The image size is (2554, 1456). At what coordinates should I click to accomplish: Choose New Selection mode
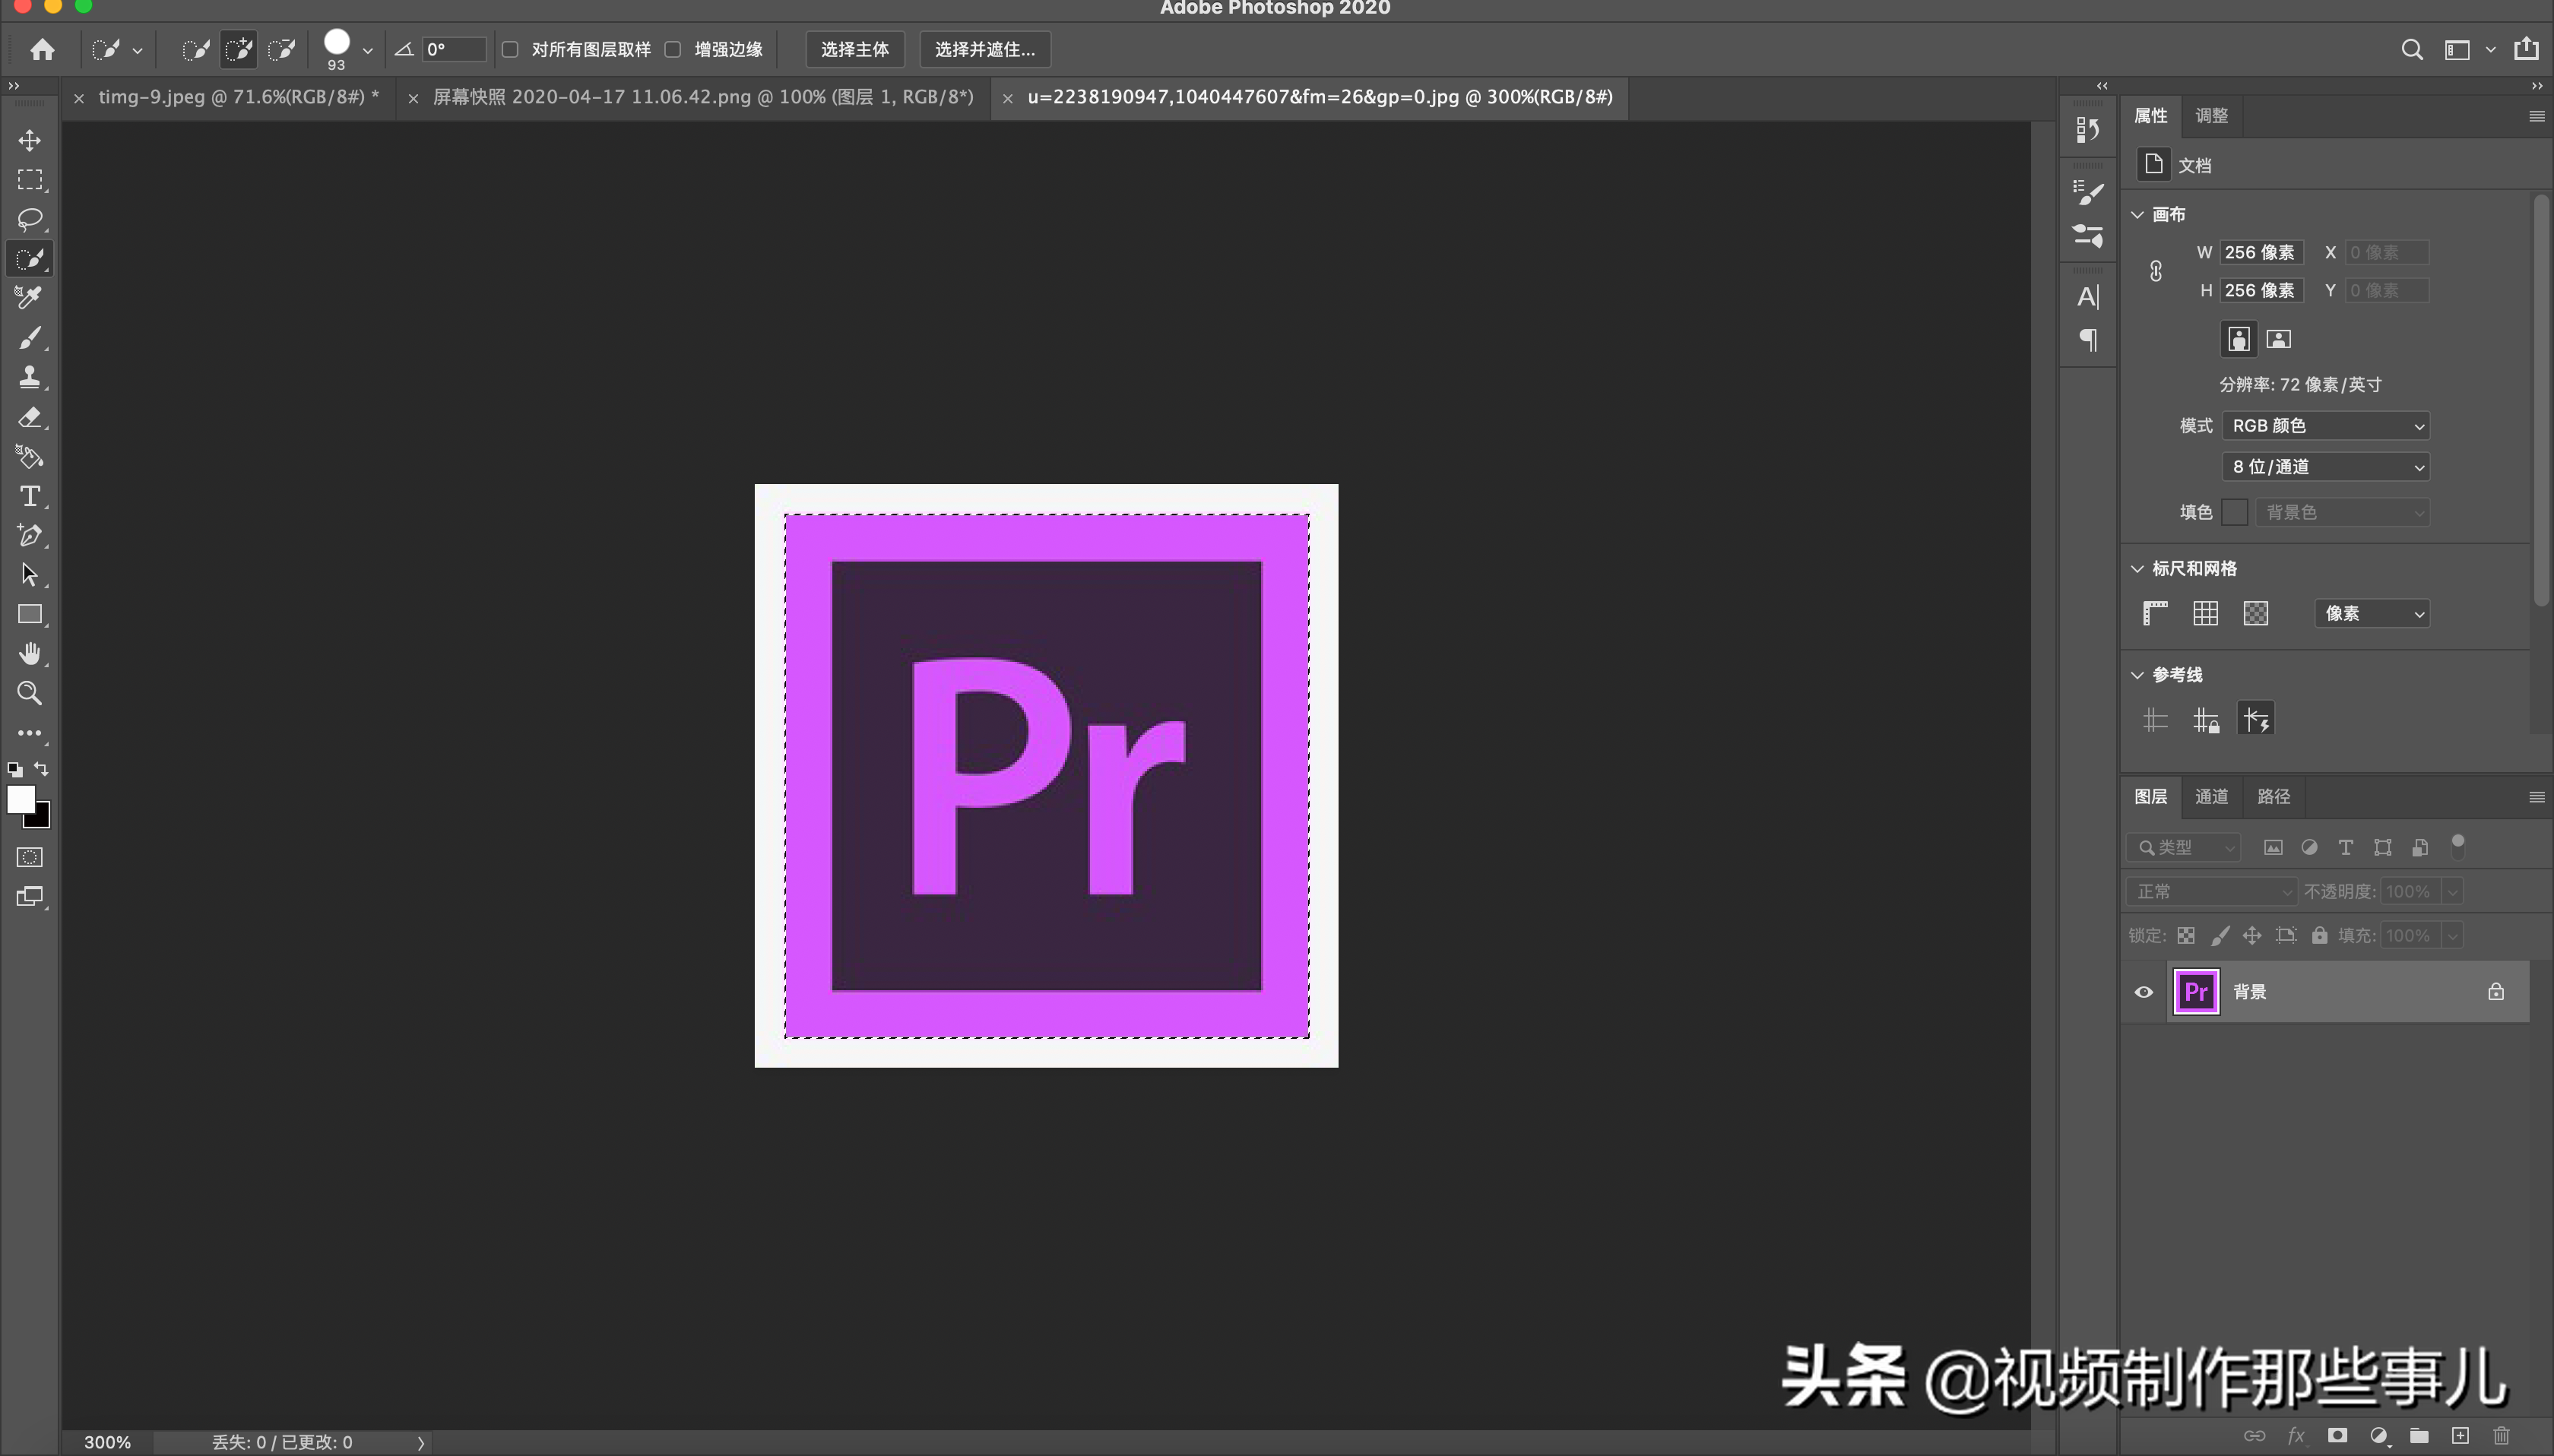pyautogui.click(x=196, y=49)
